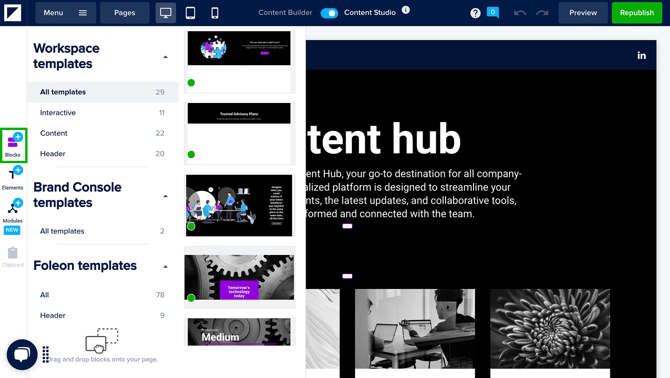This screenshot has width=670, height=378.
Task: Click the Content Studio info icon
Action: pos(406,10)
